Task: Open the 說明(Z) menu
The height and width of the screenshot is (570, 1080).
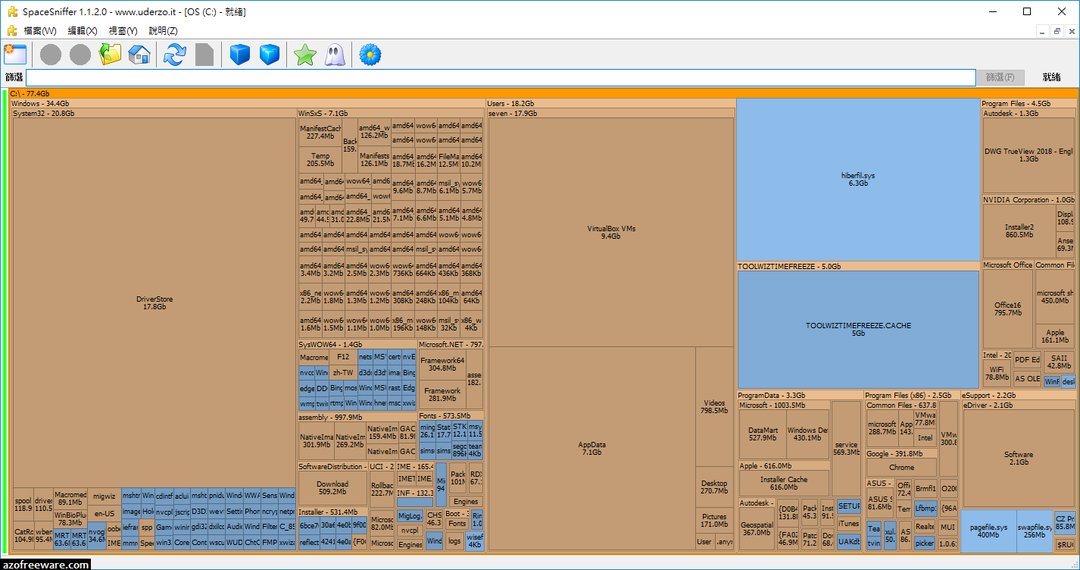Action: [x=163, y=31]
